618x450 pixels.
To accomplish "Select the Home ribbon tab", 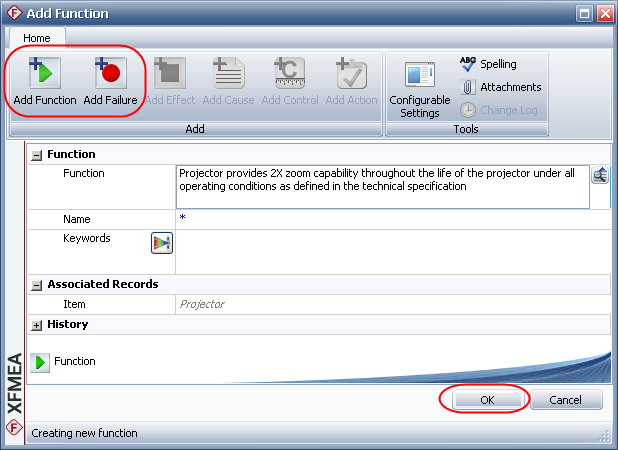I will [37, 38].
